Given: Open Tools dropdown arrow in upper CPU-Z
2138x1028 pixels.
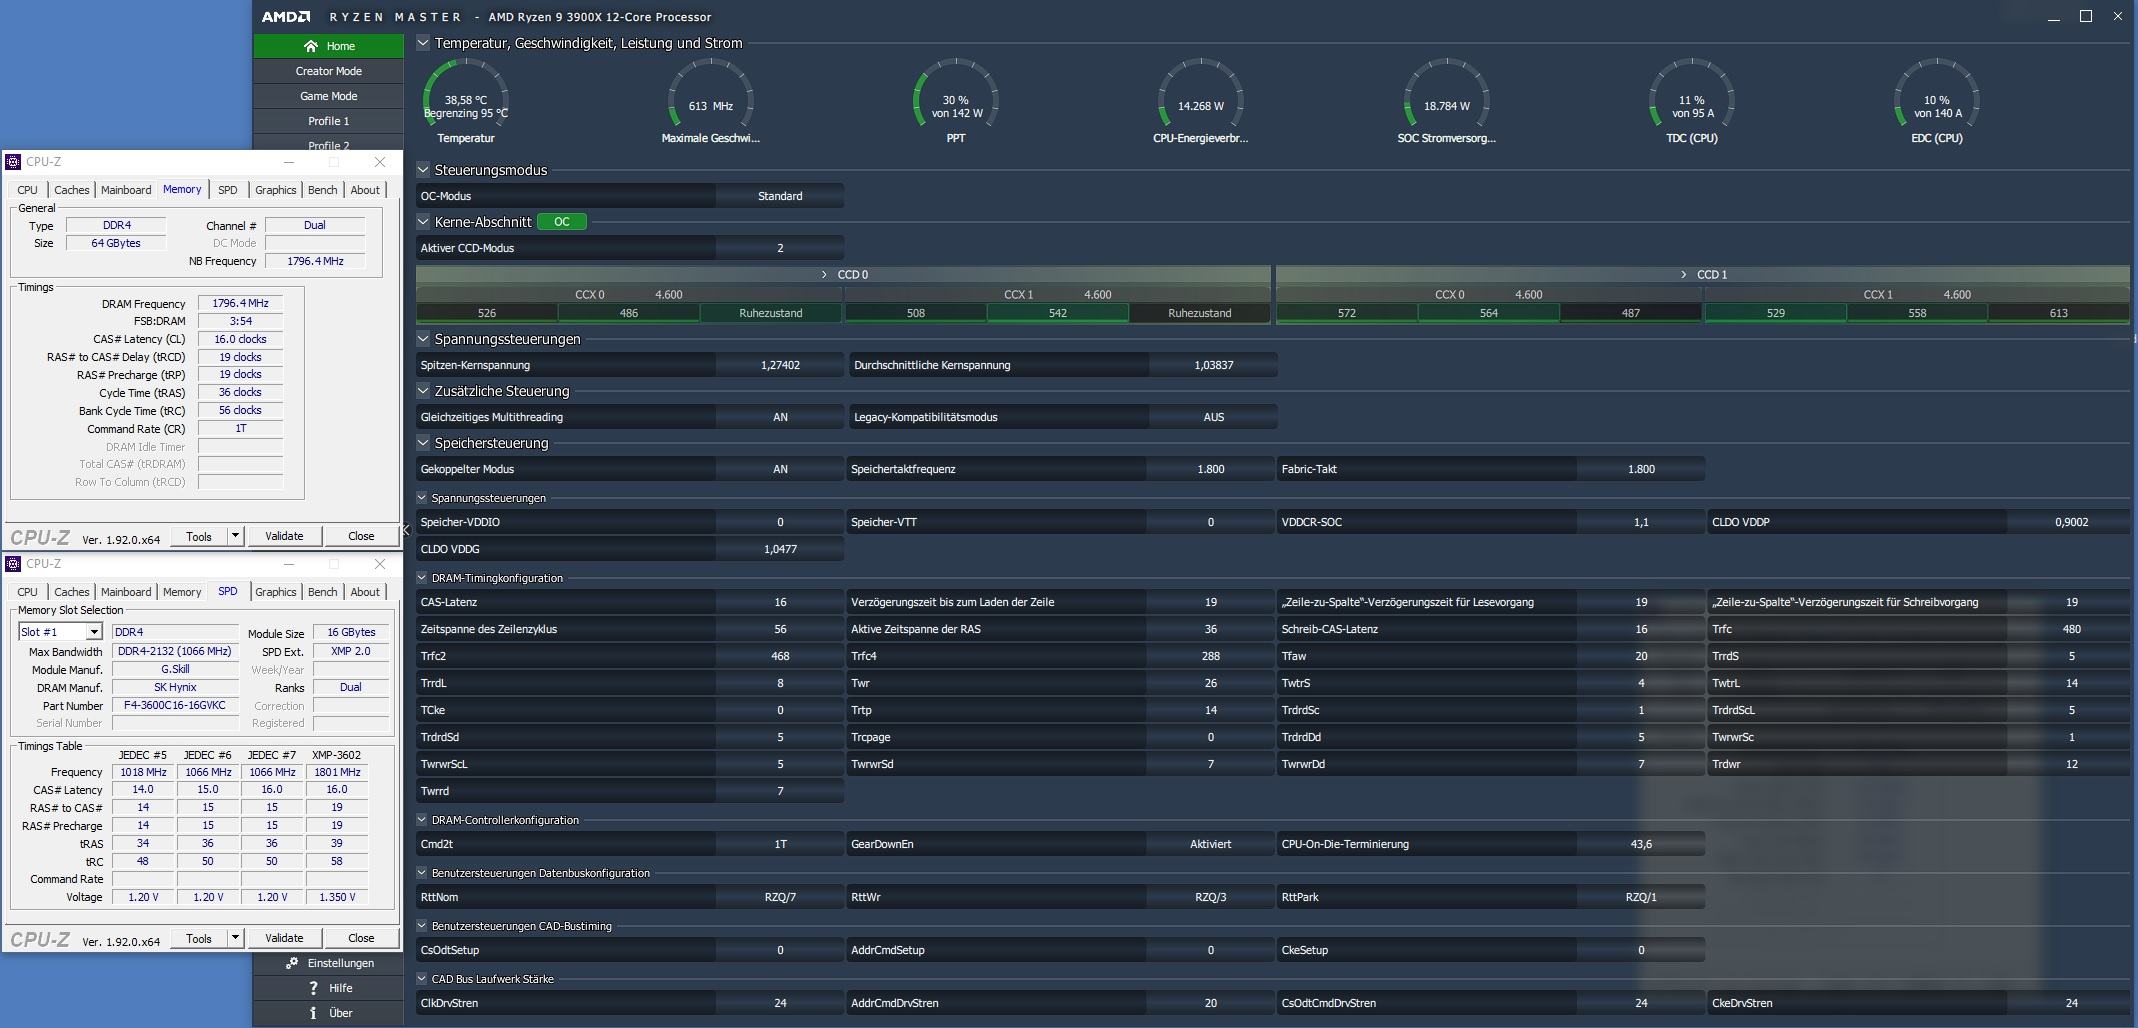Looking at the screenshot, I should (235, 536).
